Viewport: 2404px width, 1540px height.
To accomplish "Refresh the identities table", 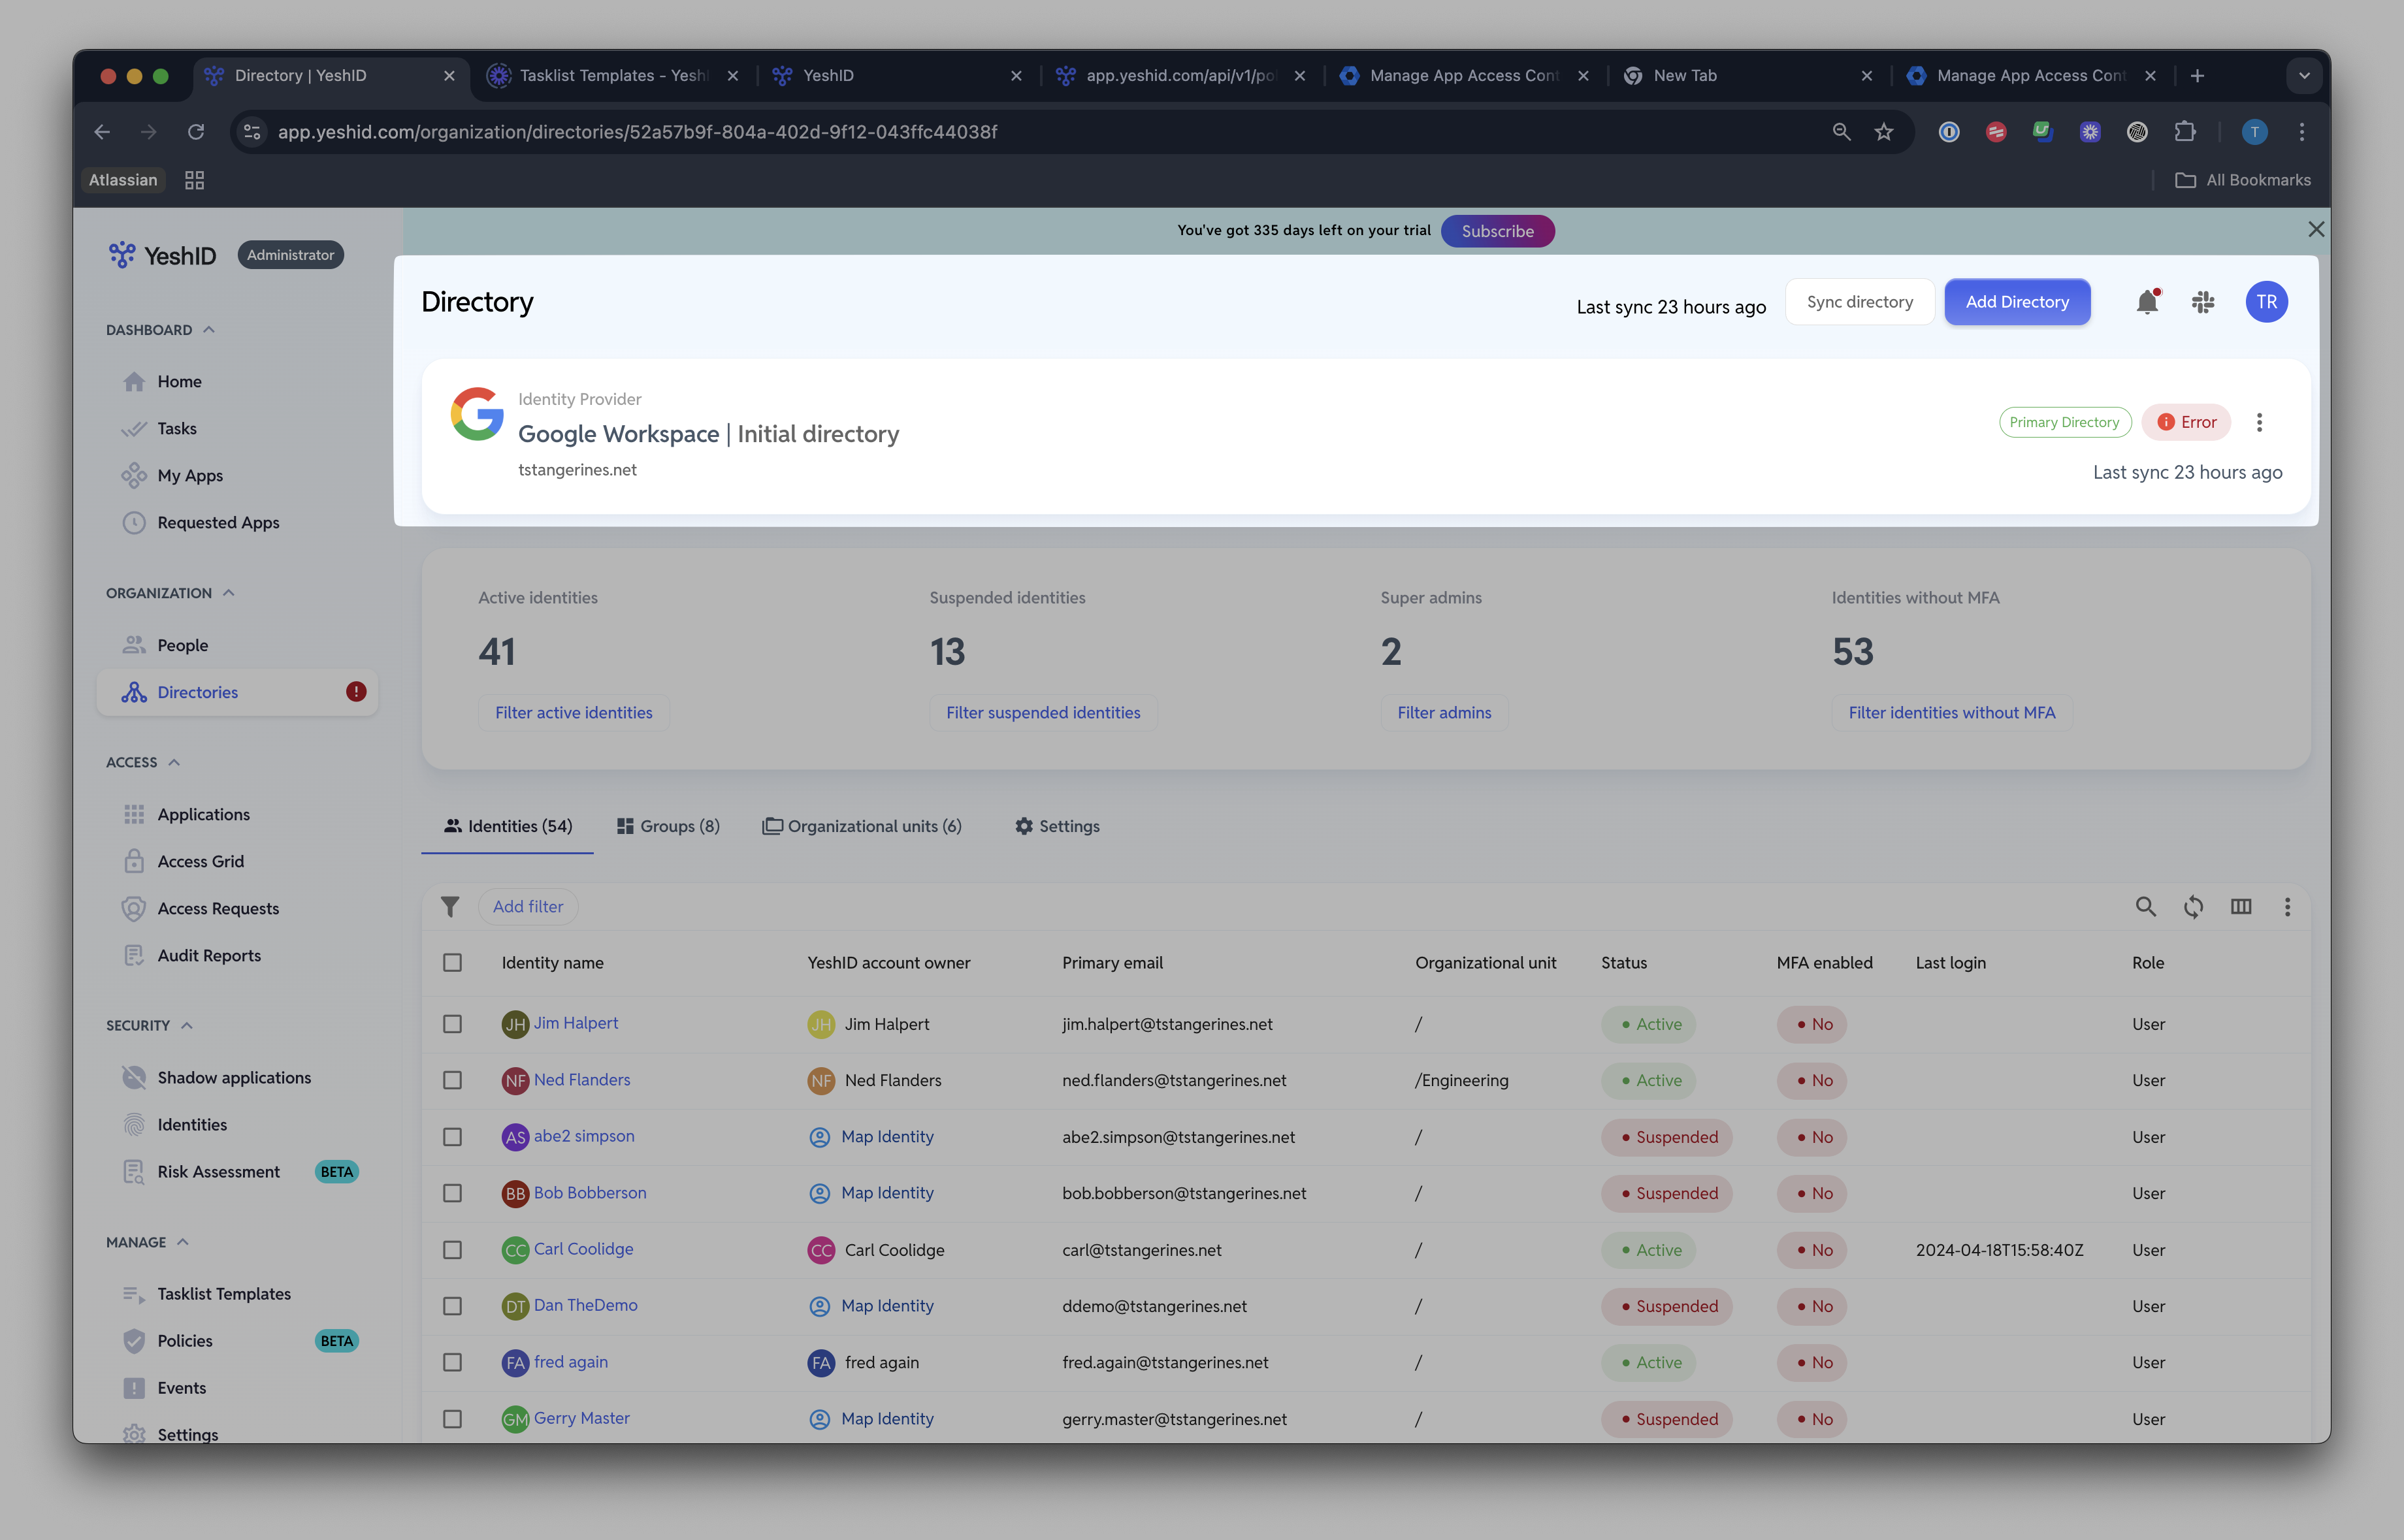I will [2193, 907].
